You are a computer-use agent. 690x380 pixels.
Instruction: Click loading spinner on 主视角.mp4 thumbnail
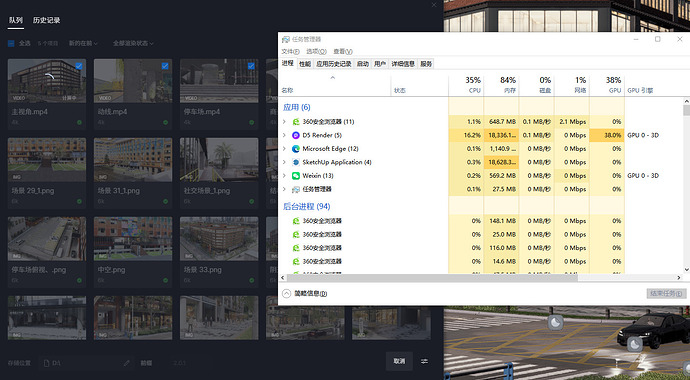click(x=49, y=77)
